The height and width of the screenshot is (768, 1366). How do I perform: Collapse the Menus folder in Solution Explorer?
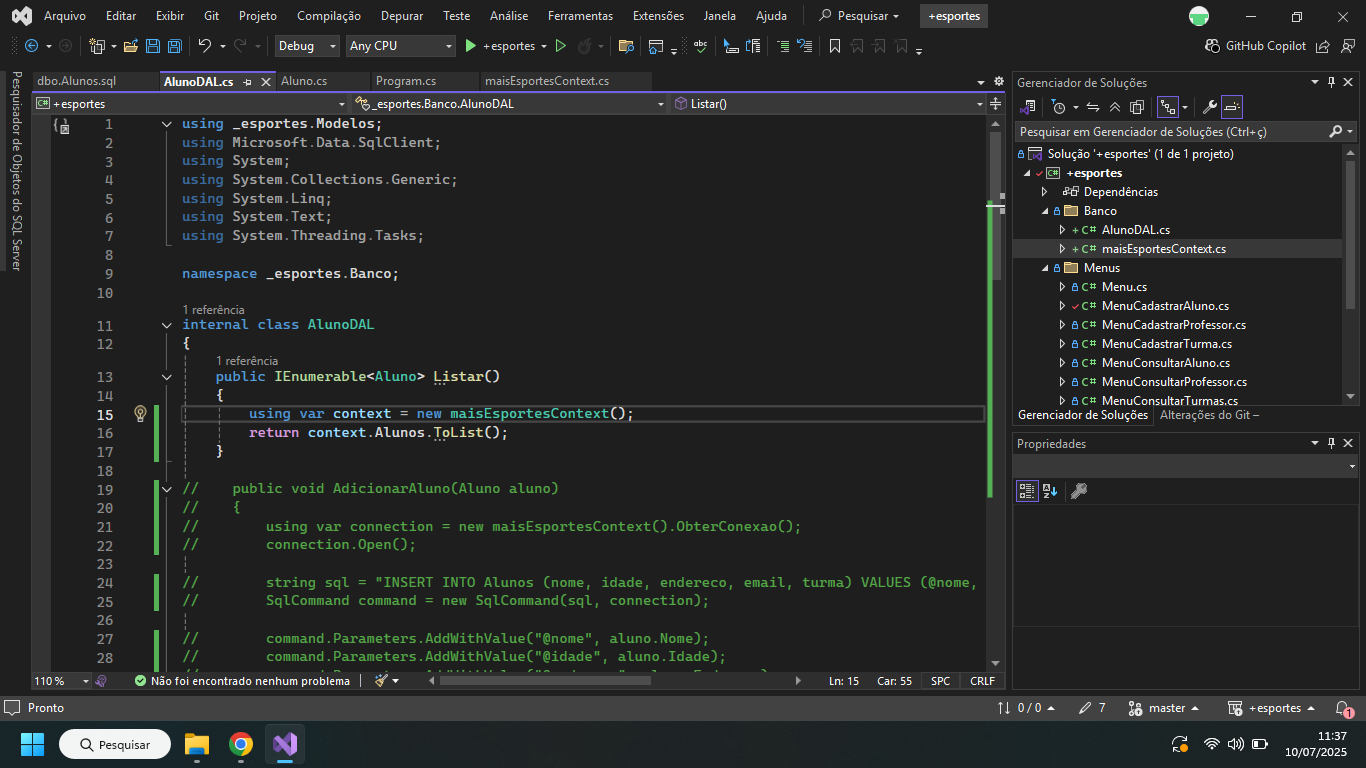pos(1044,268)
